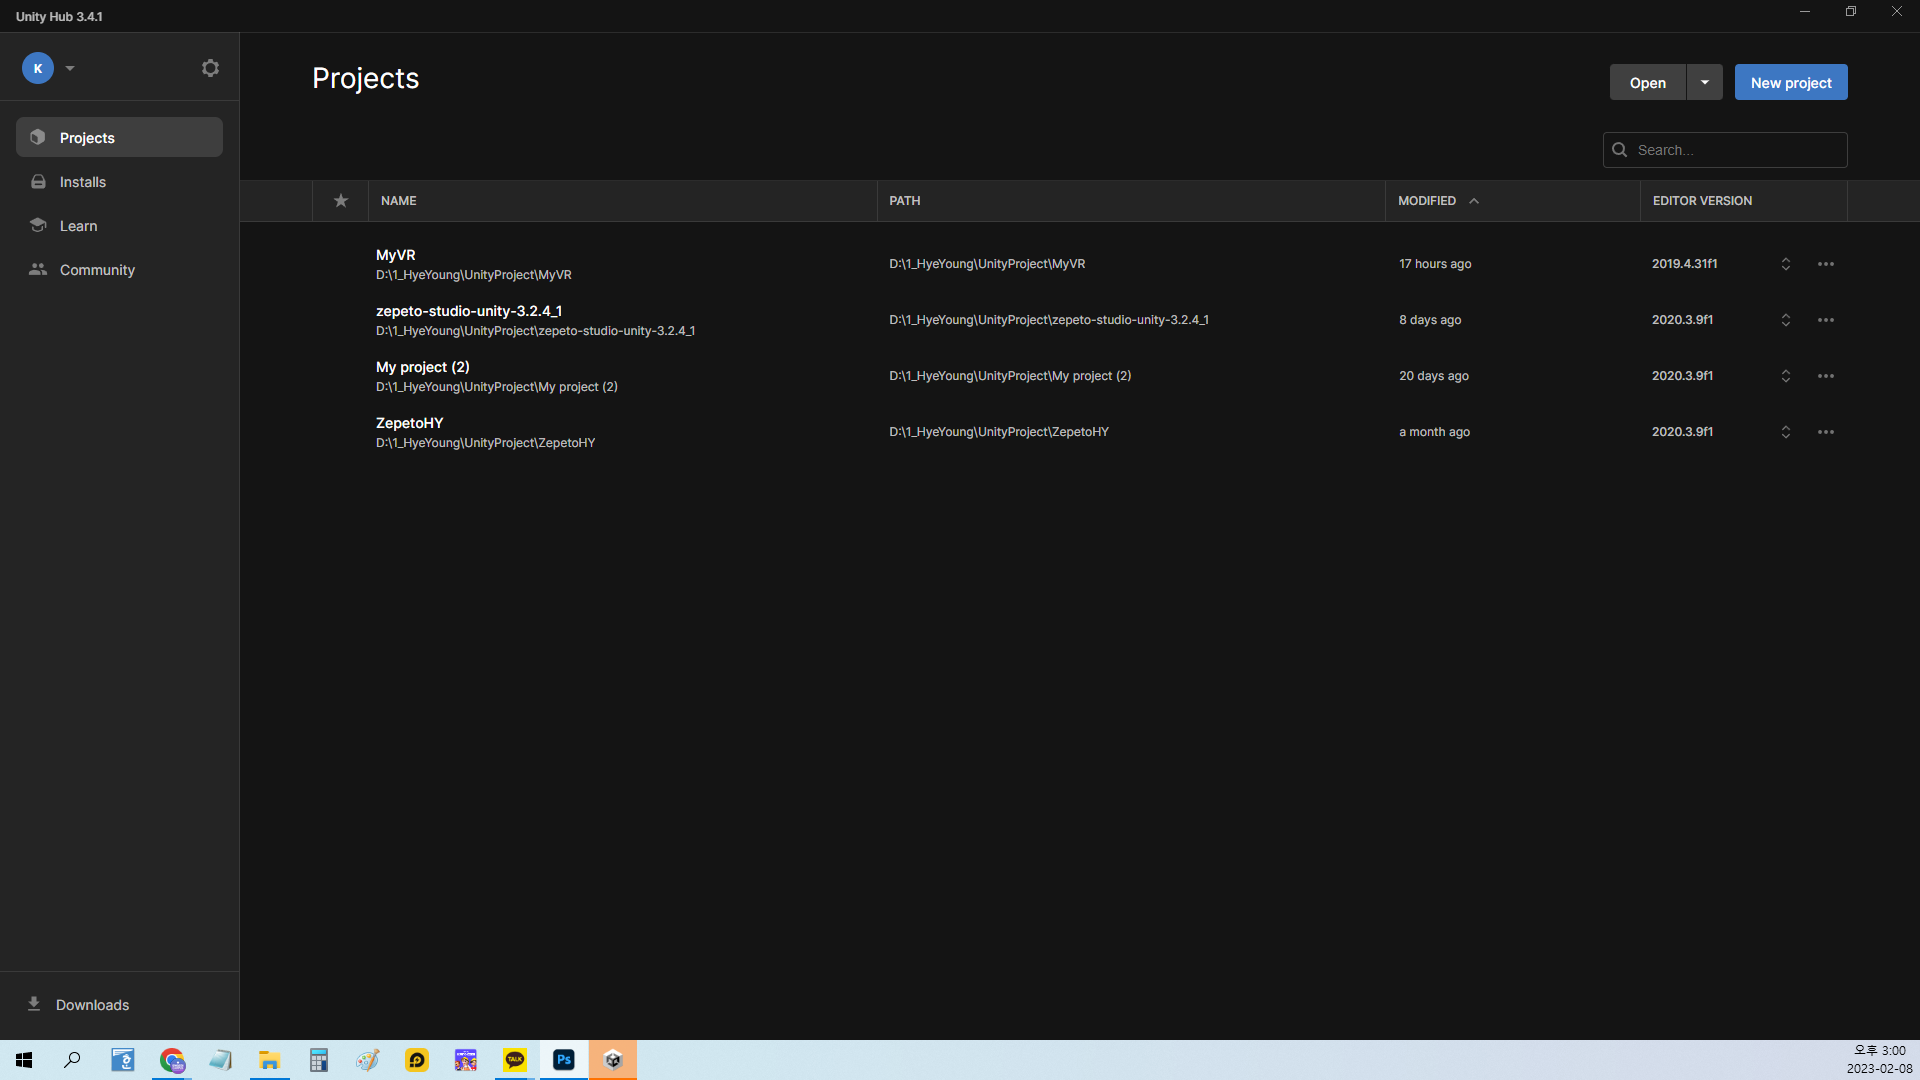The image size is (1920, 1080).
Task: Click the search magnifier icon
Action: click(1620, 150)
